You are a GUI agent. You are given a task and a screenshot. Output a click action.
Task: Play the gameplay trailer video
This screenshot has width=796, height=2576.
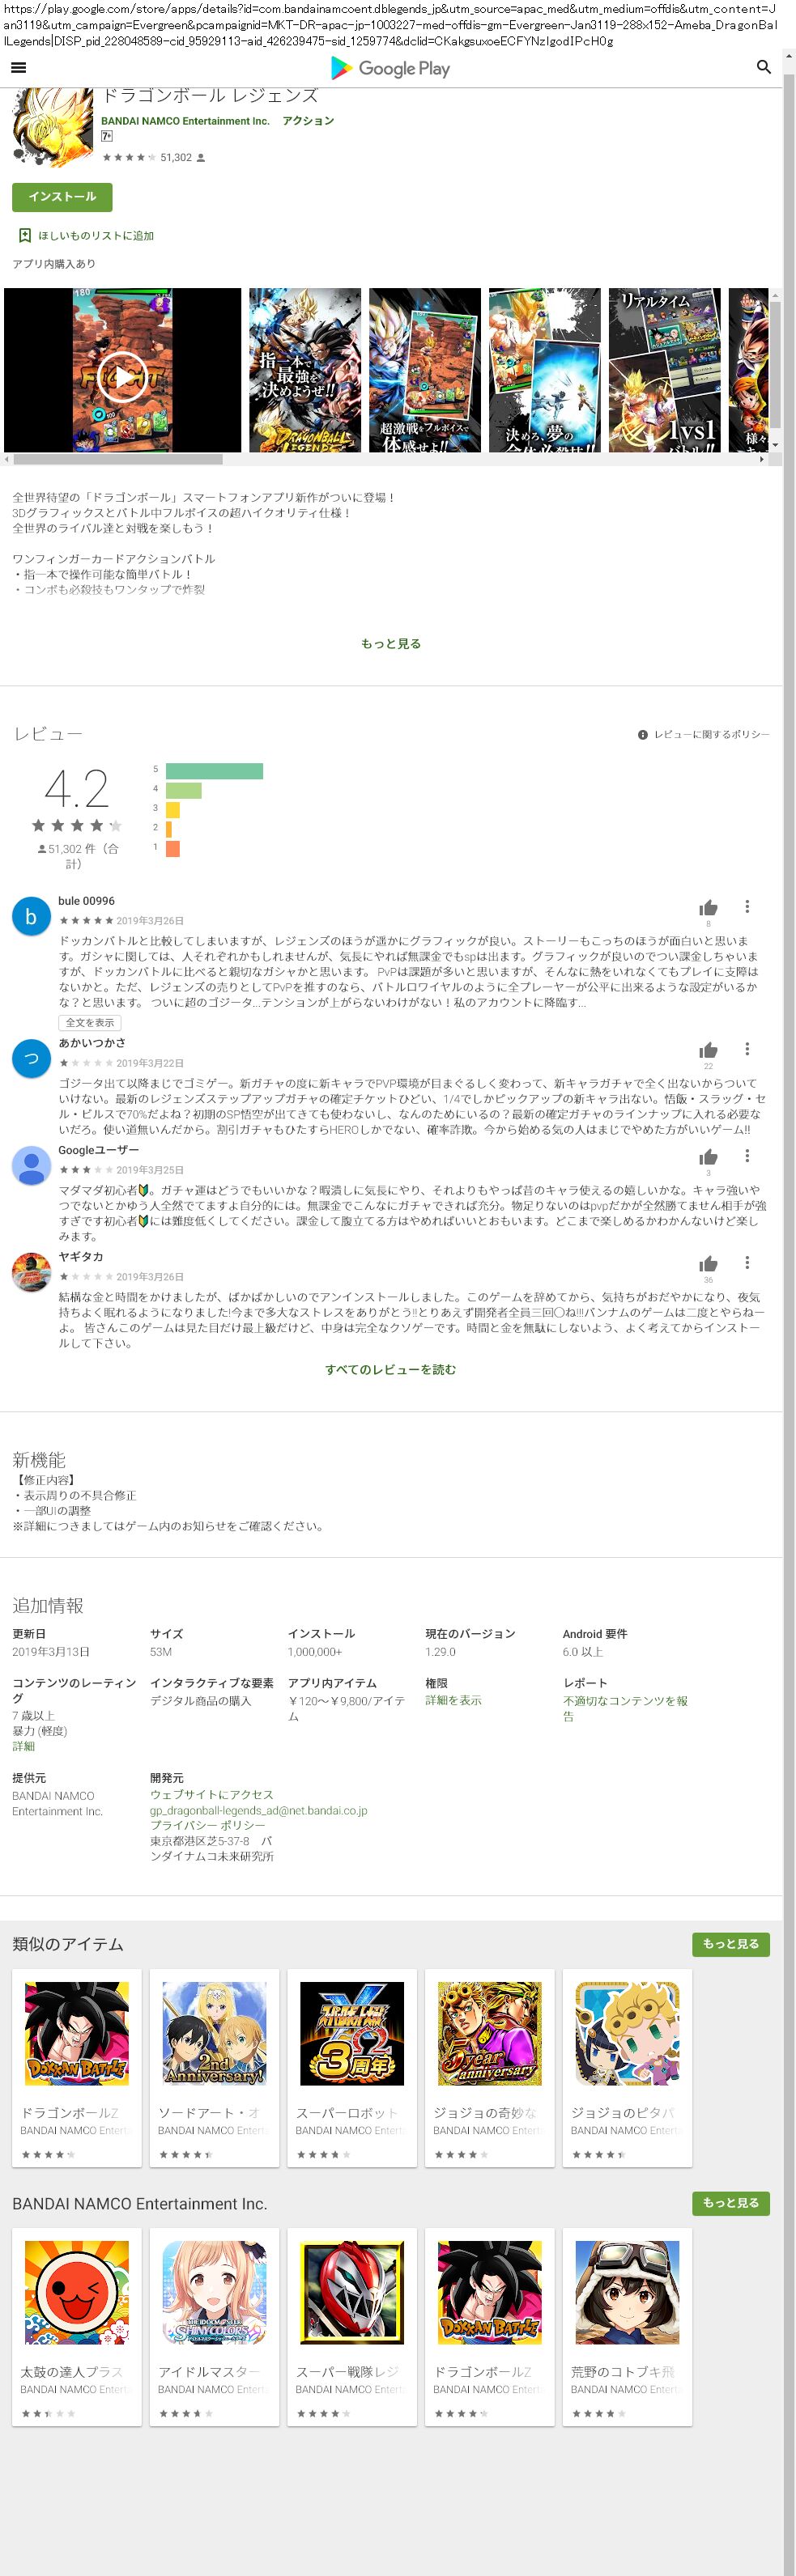click(122, 376)
